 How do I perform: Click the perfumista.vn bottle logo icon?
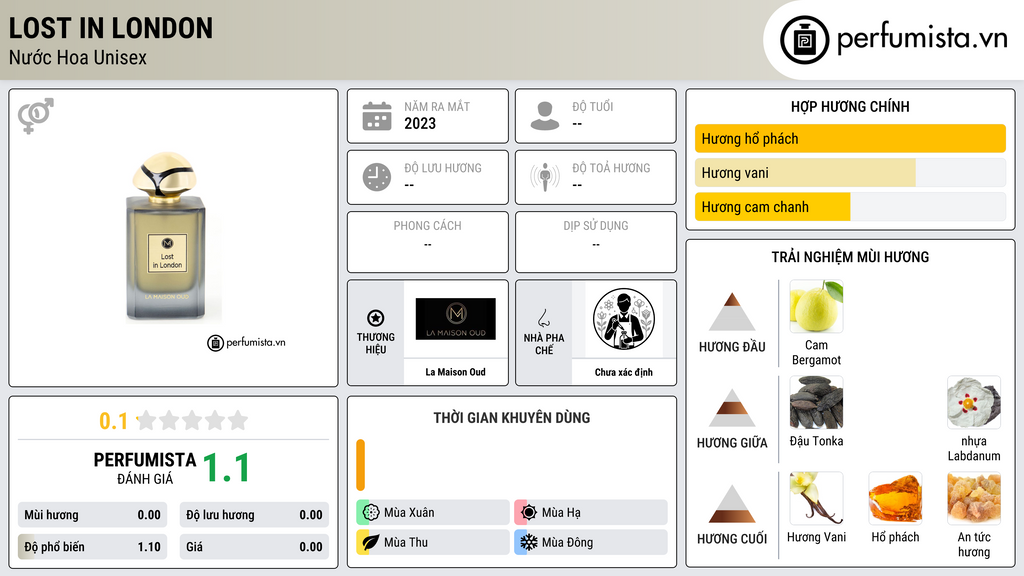804,40
